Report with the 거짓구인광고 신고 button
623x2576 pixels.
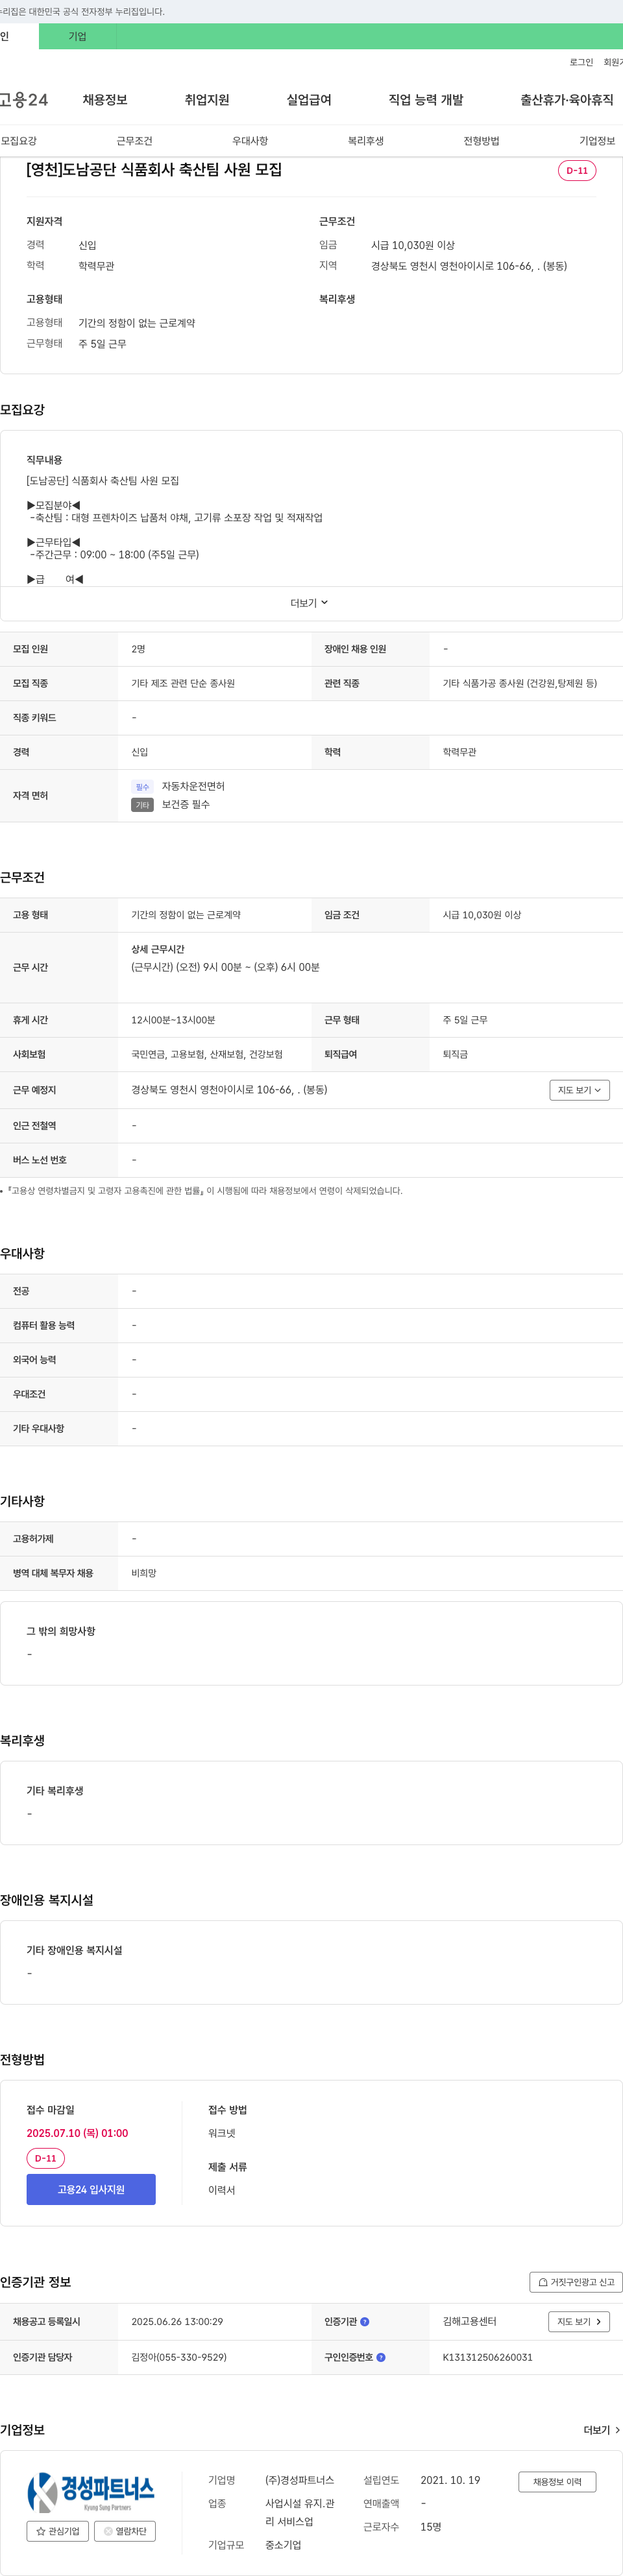point(576,2282)
